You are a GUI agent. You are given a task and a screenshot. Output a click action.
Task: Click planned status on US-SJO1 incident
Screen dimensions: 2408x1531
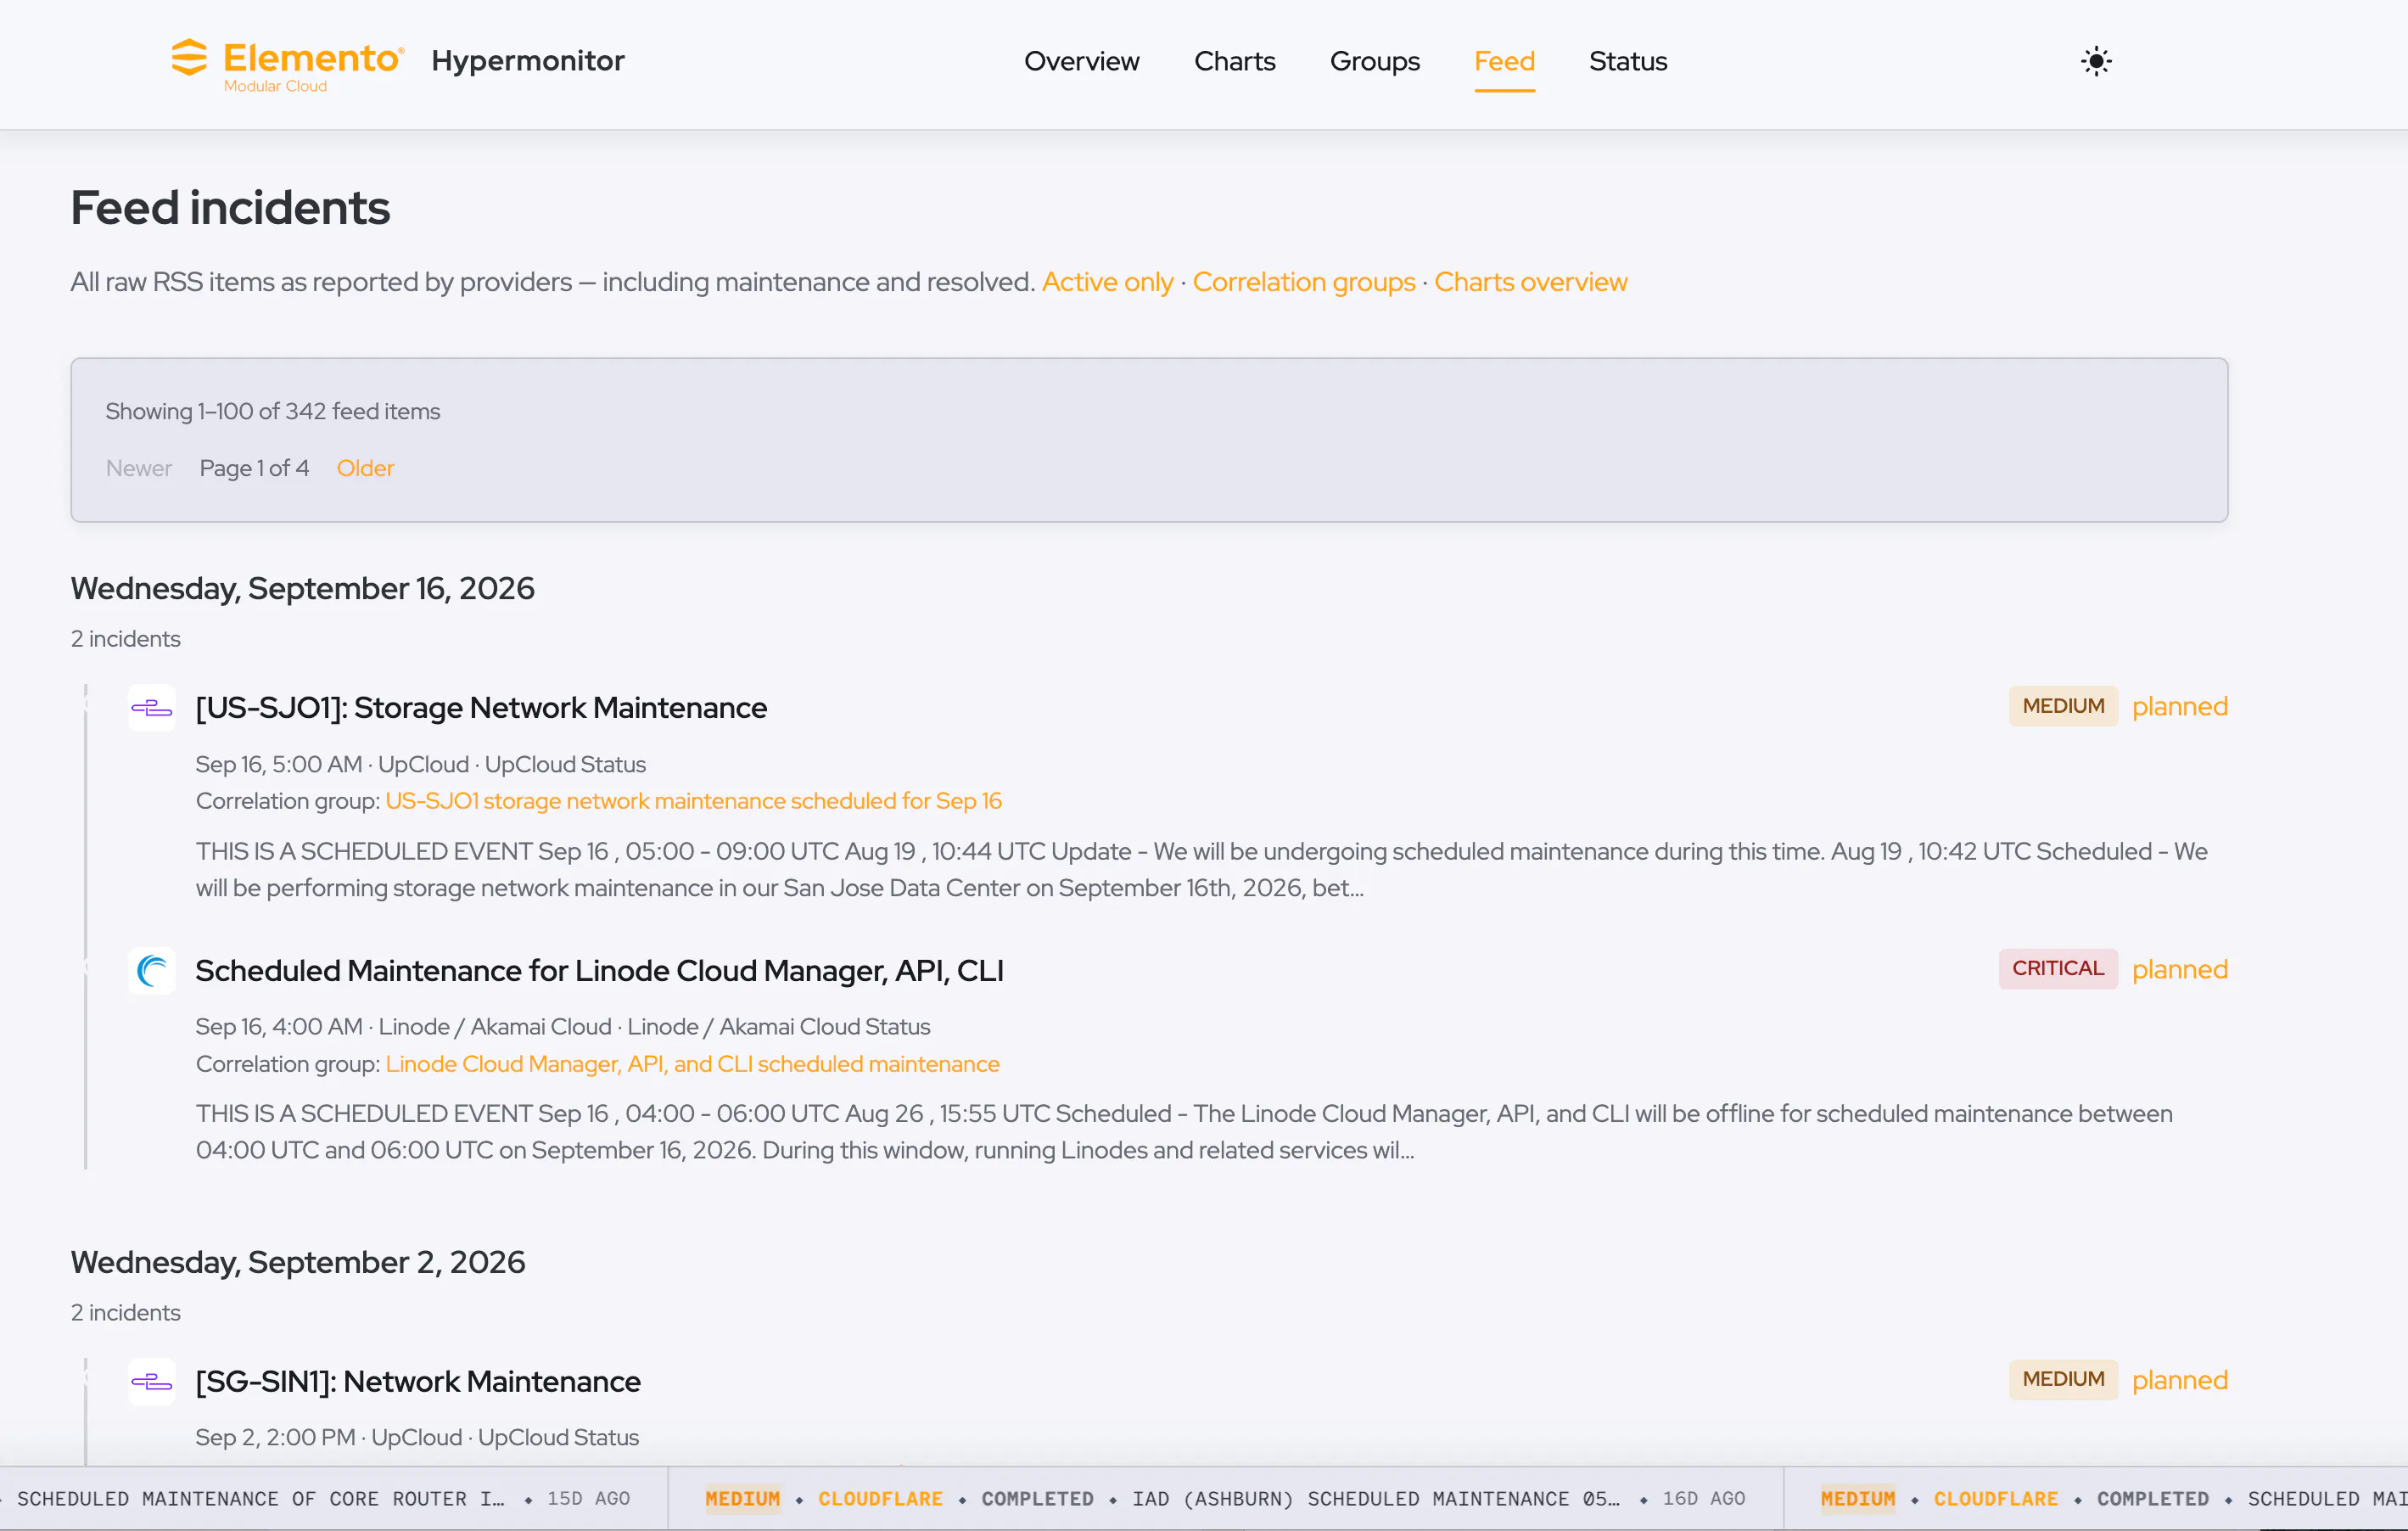(x=2179, y=706)
